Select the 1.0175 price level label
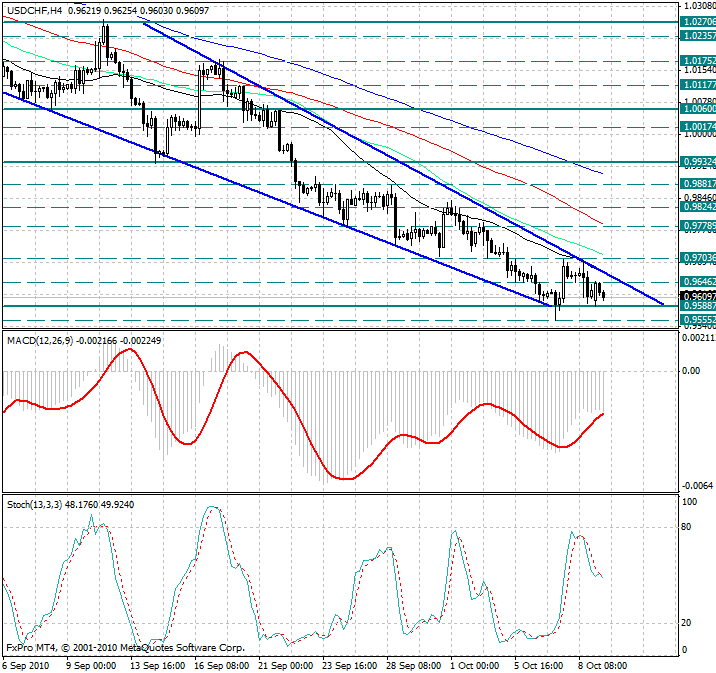 [698, 61]
